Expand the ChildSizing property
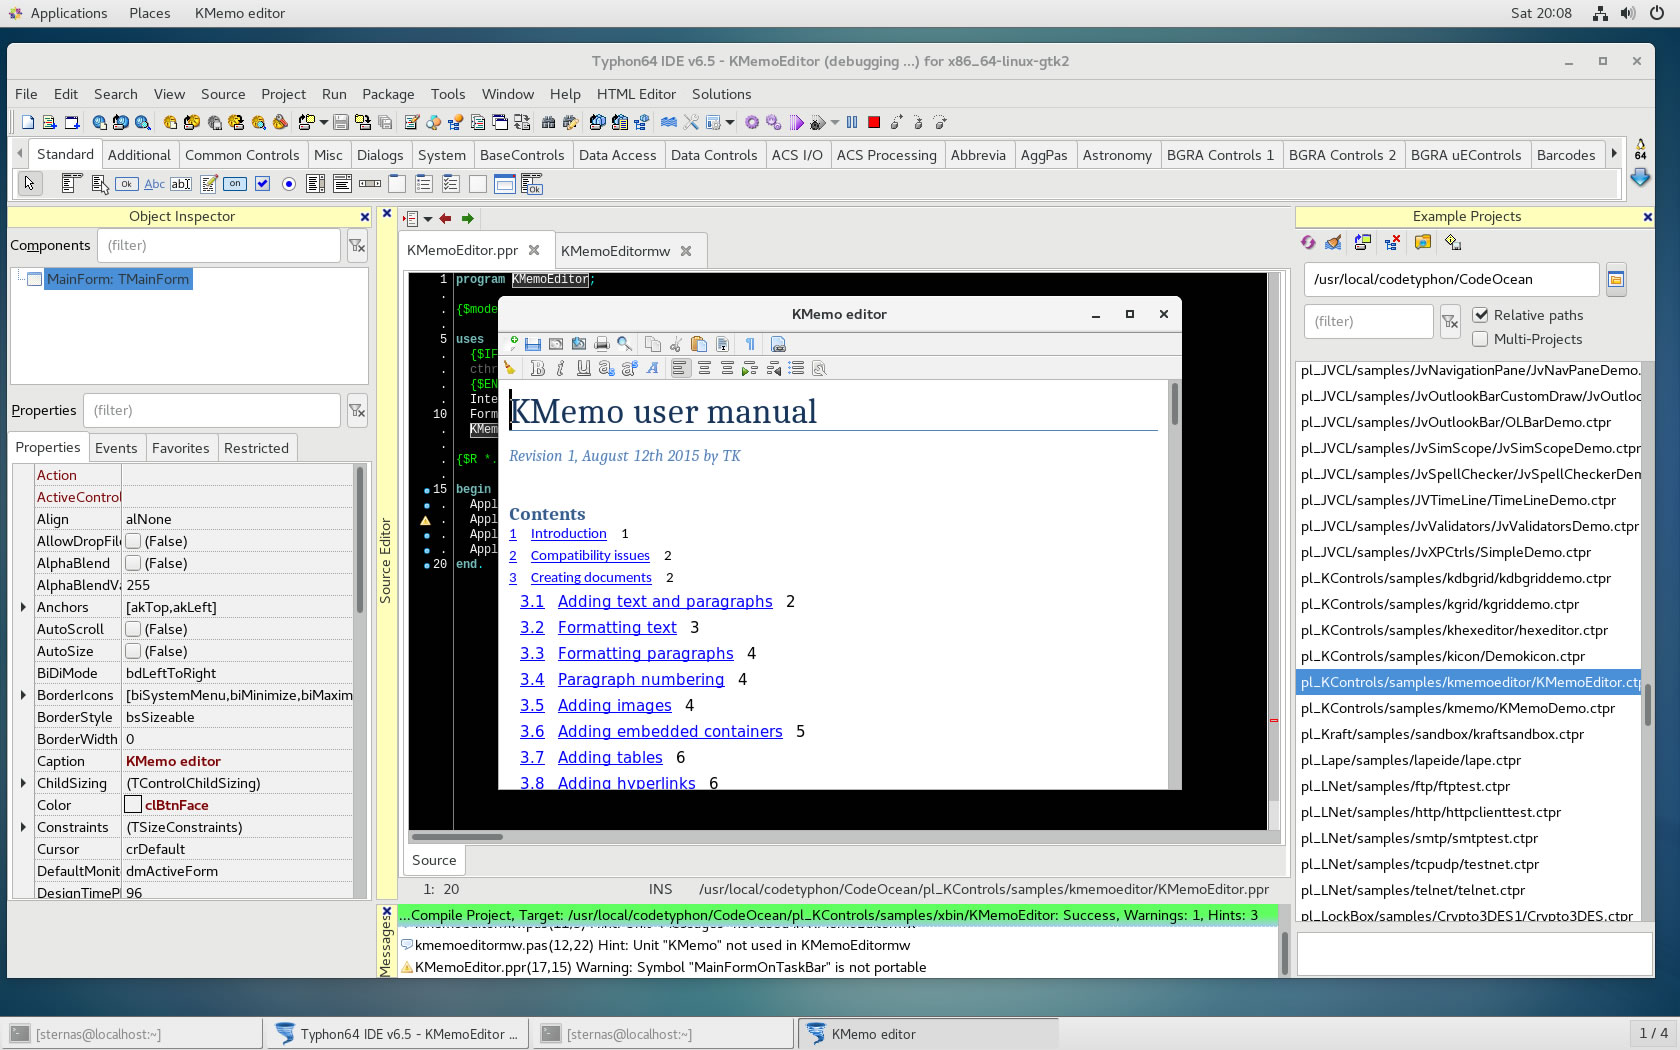The height and width of the screenshot is (1050, 1680). 23,783
